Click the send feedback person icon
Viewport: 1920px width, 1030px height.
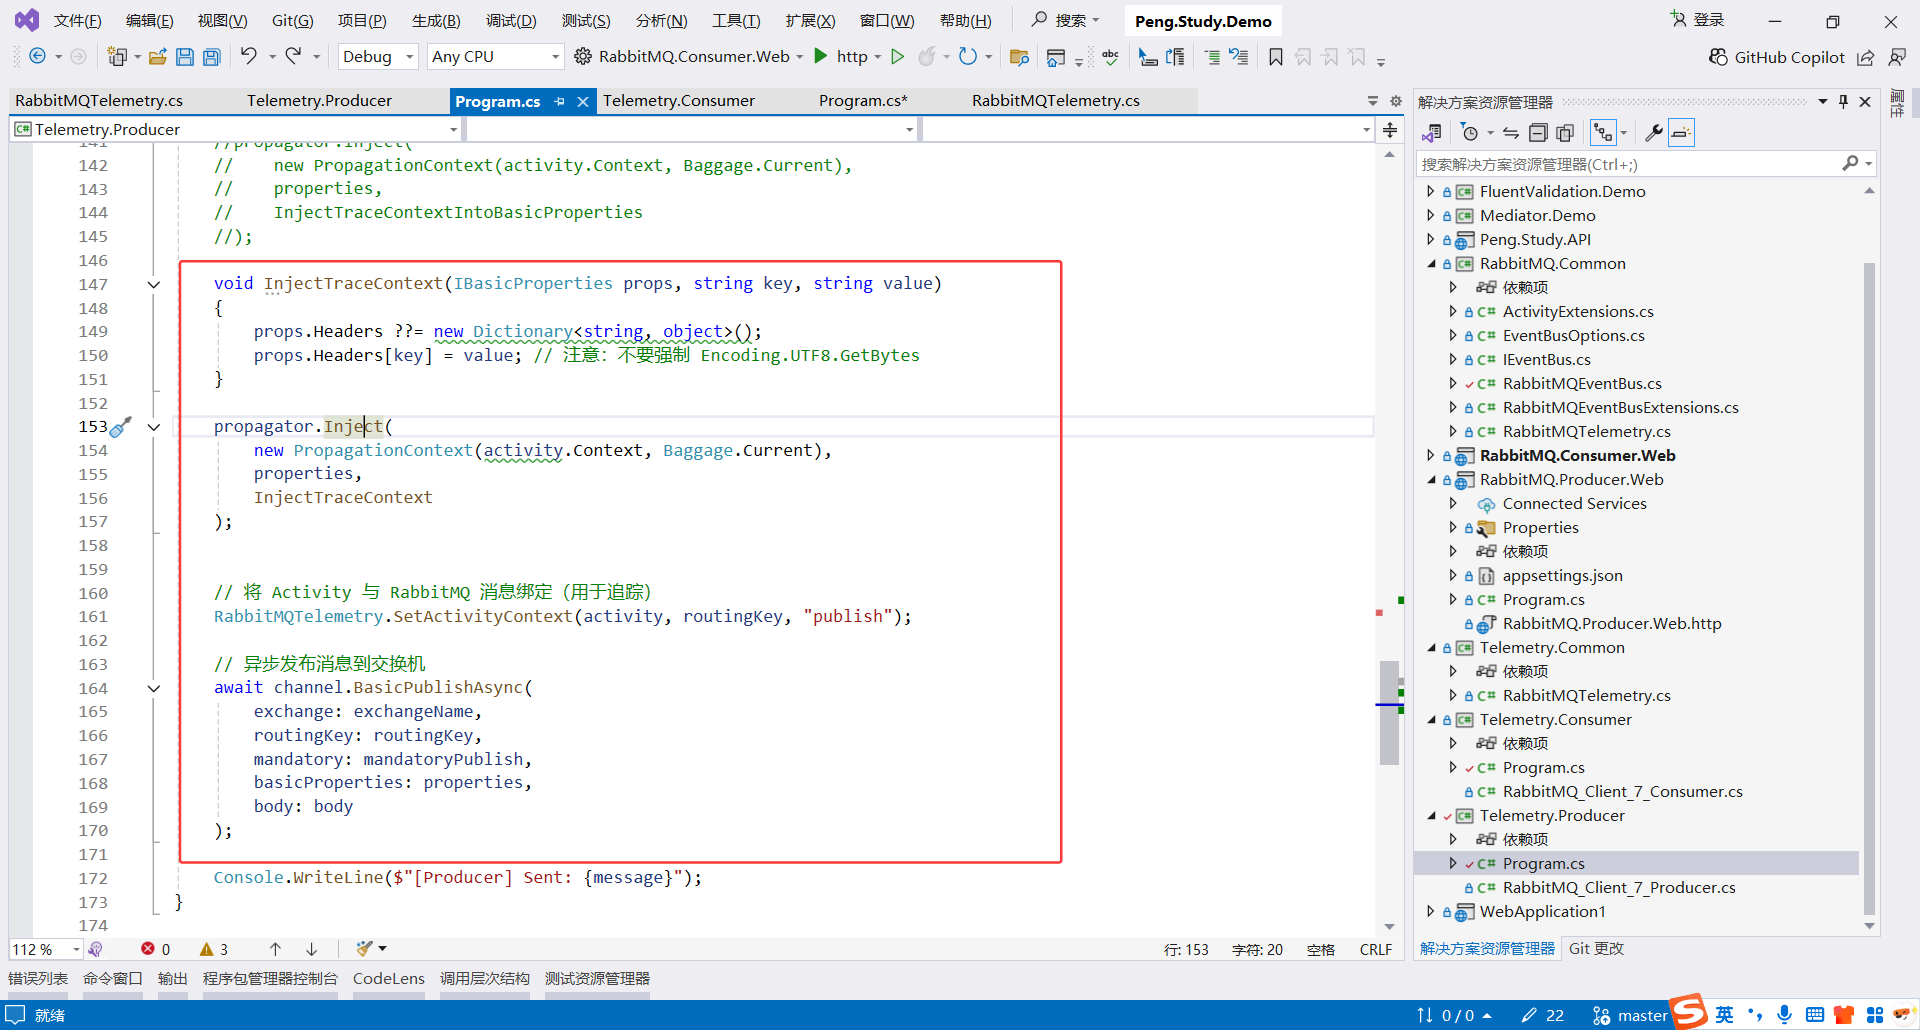pos(1896,57)
